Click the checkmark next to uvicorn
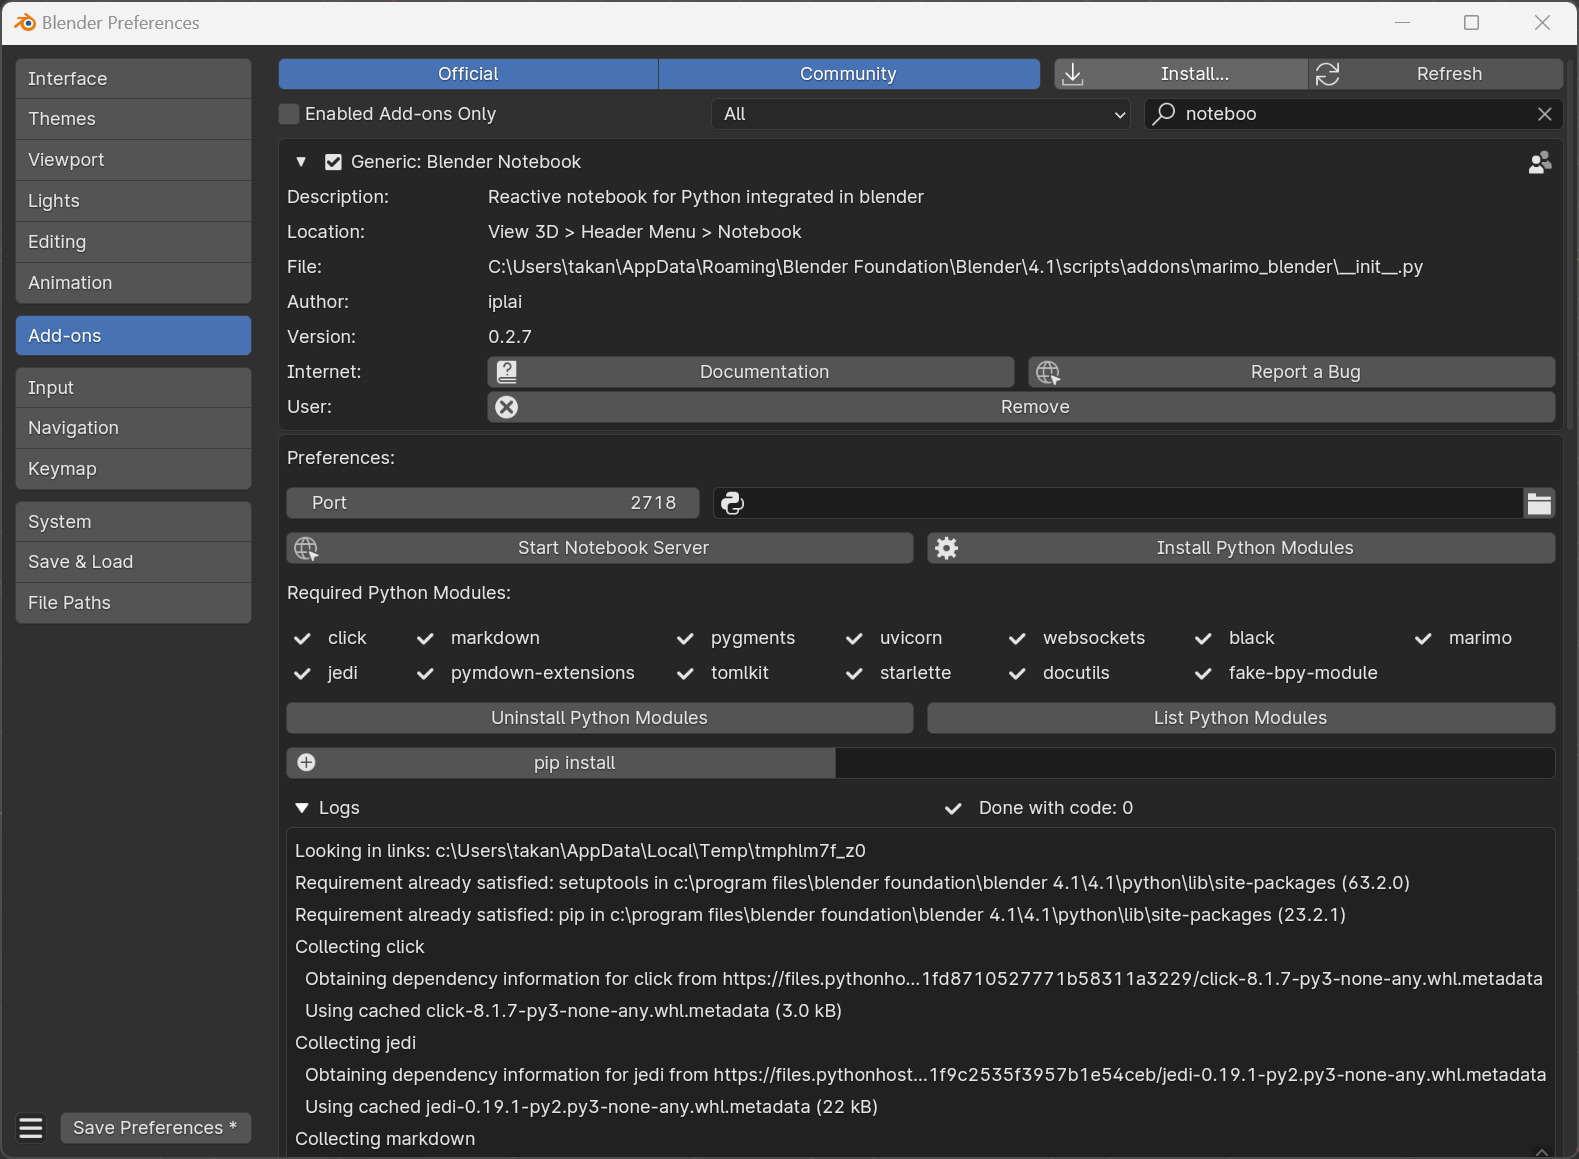Image resolution: width=1579 pixels, height=1159 pixels. [x=854, y=638]
